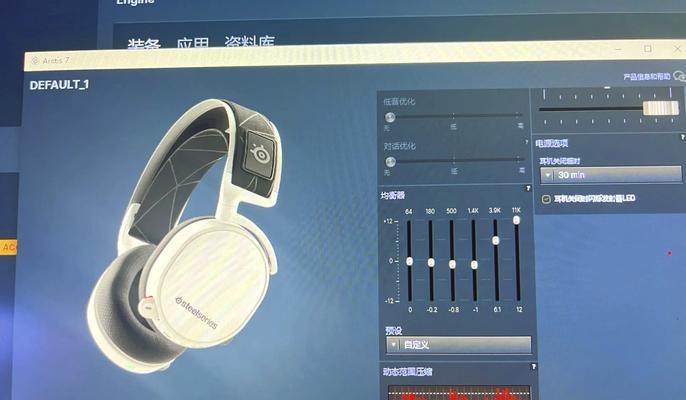Click the 对话优化 dialog enhancement slider handle
686x400 pixels.
coord(390,161)
